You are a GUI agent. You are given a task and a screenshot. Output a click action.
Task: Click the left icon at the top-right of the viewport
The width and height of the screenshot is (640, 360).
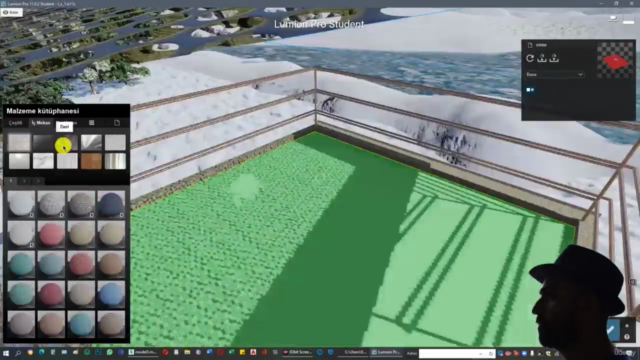click(613, 18)
